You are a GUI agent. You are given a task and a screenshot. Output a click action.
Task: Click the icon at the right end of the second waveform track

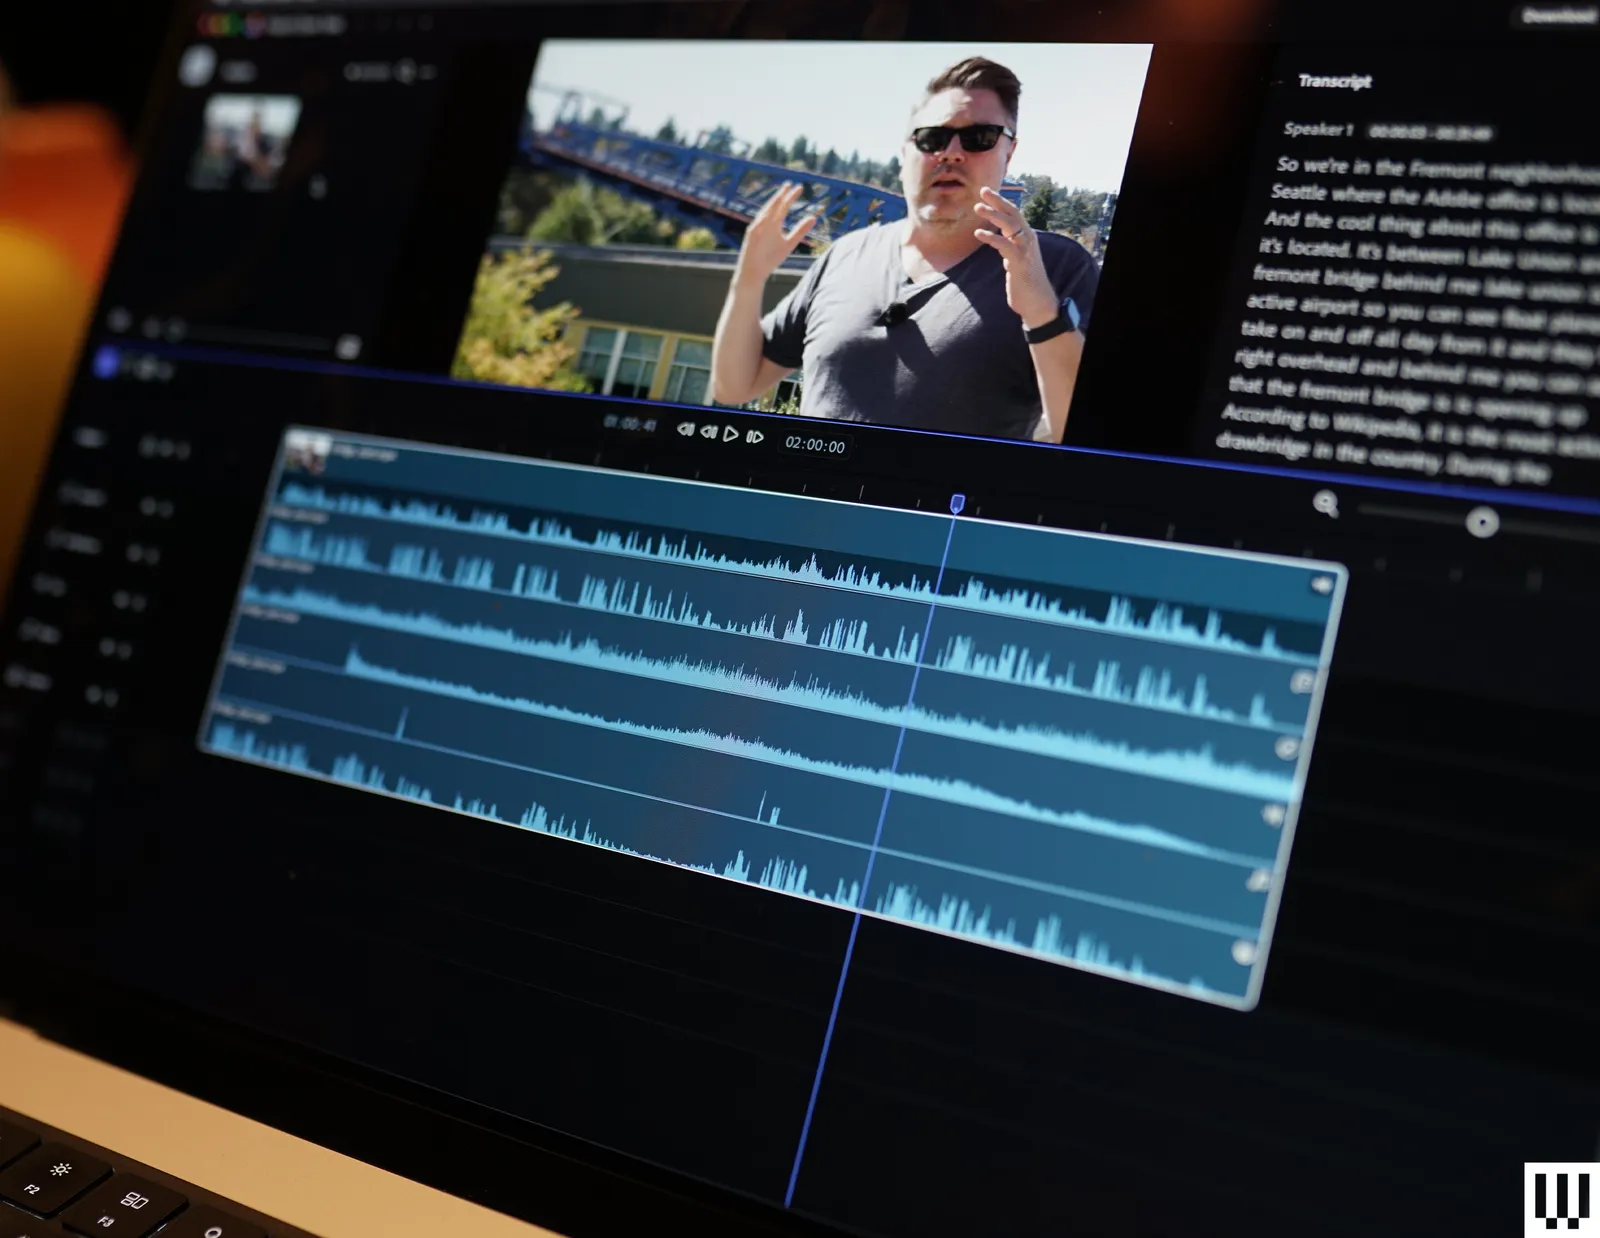1303,683
